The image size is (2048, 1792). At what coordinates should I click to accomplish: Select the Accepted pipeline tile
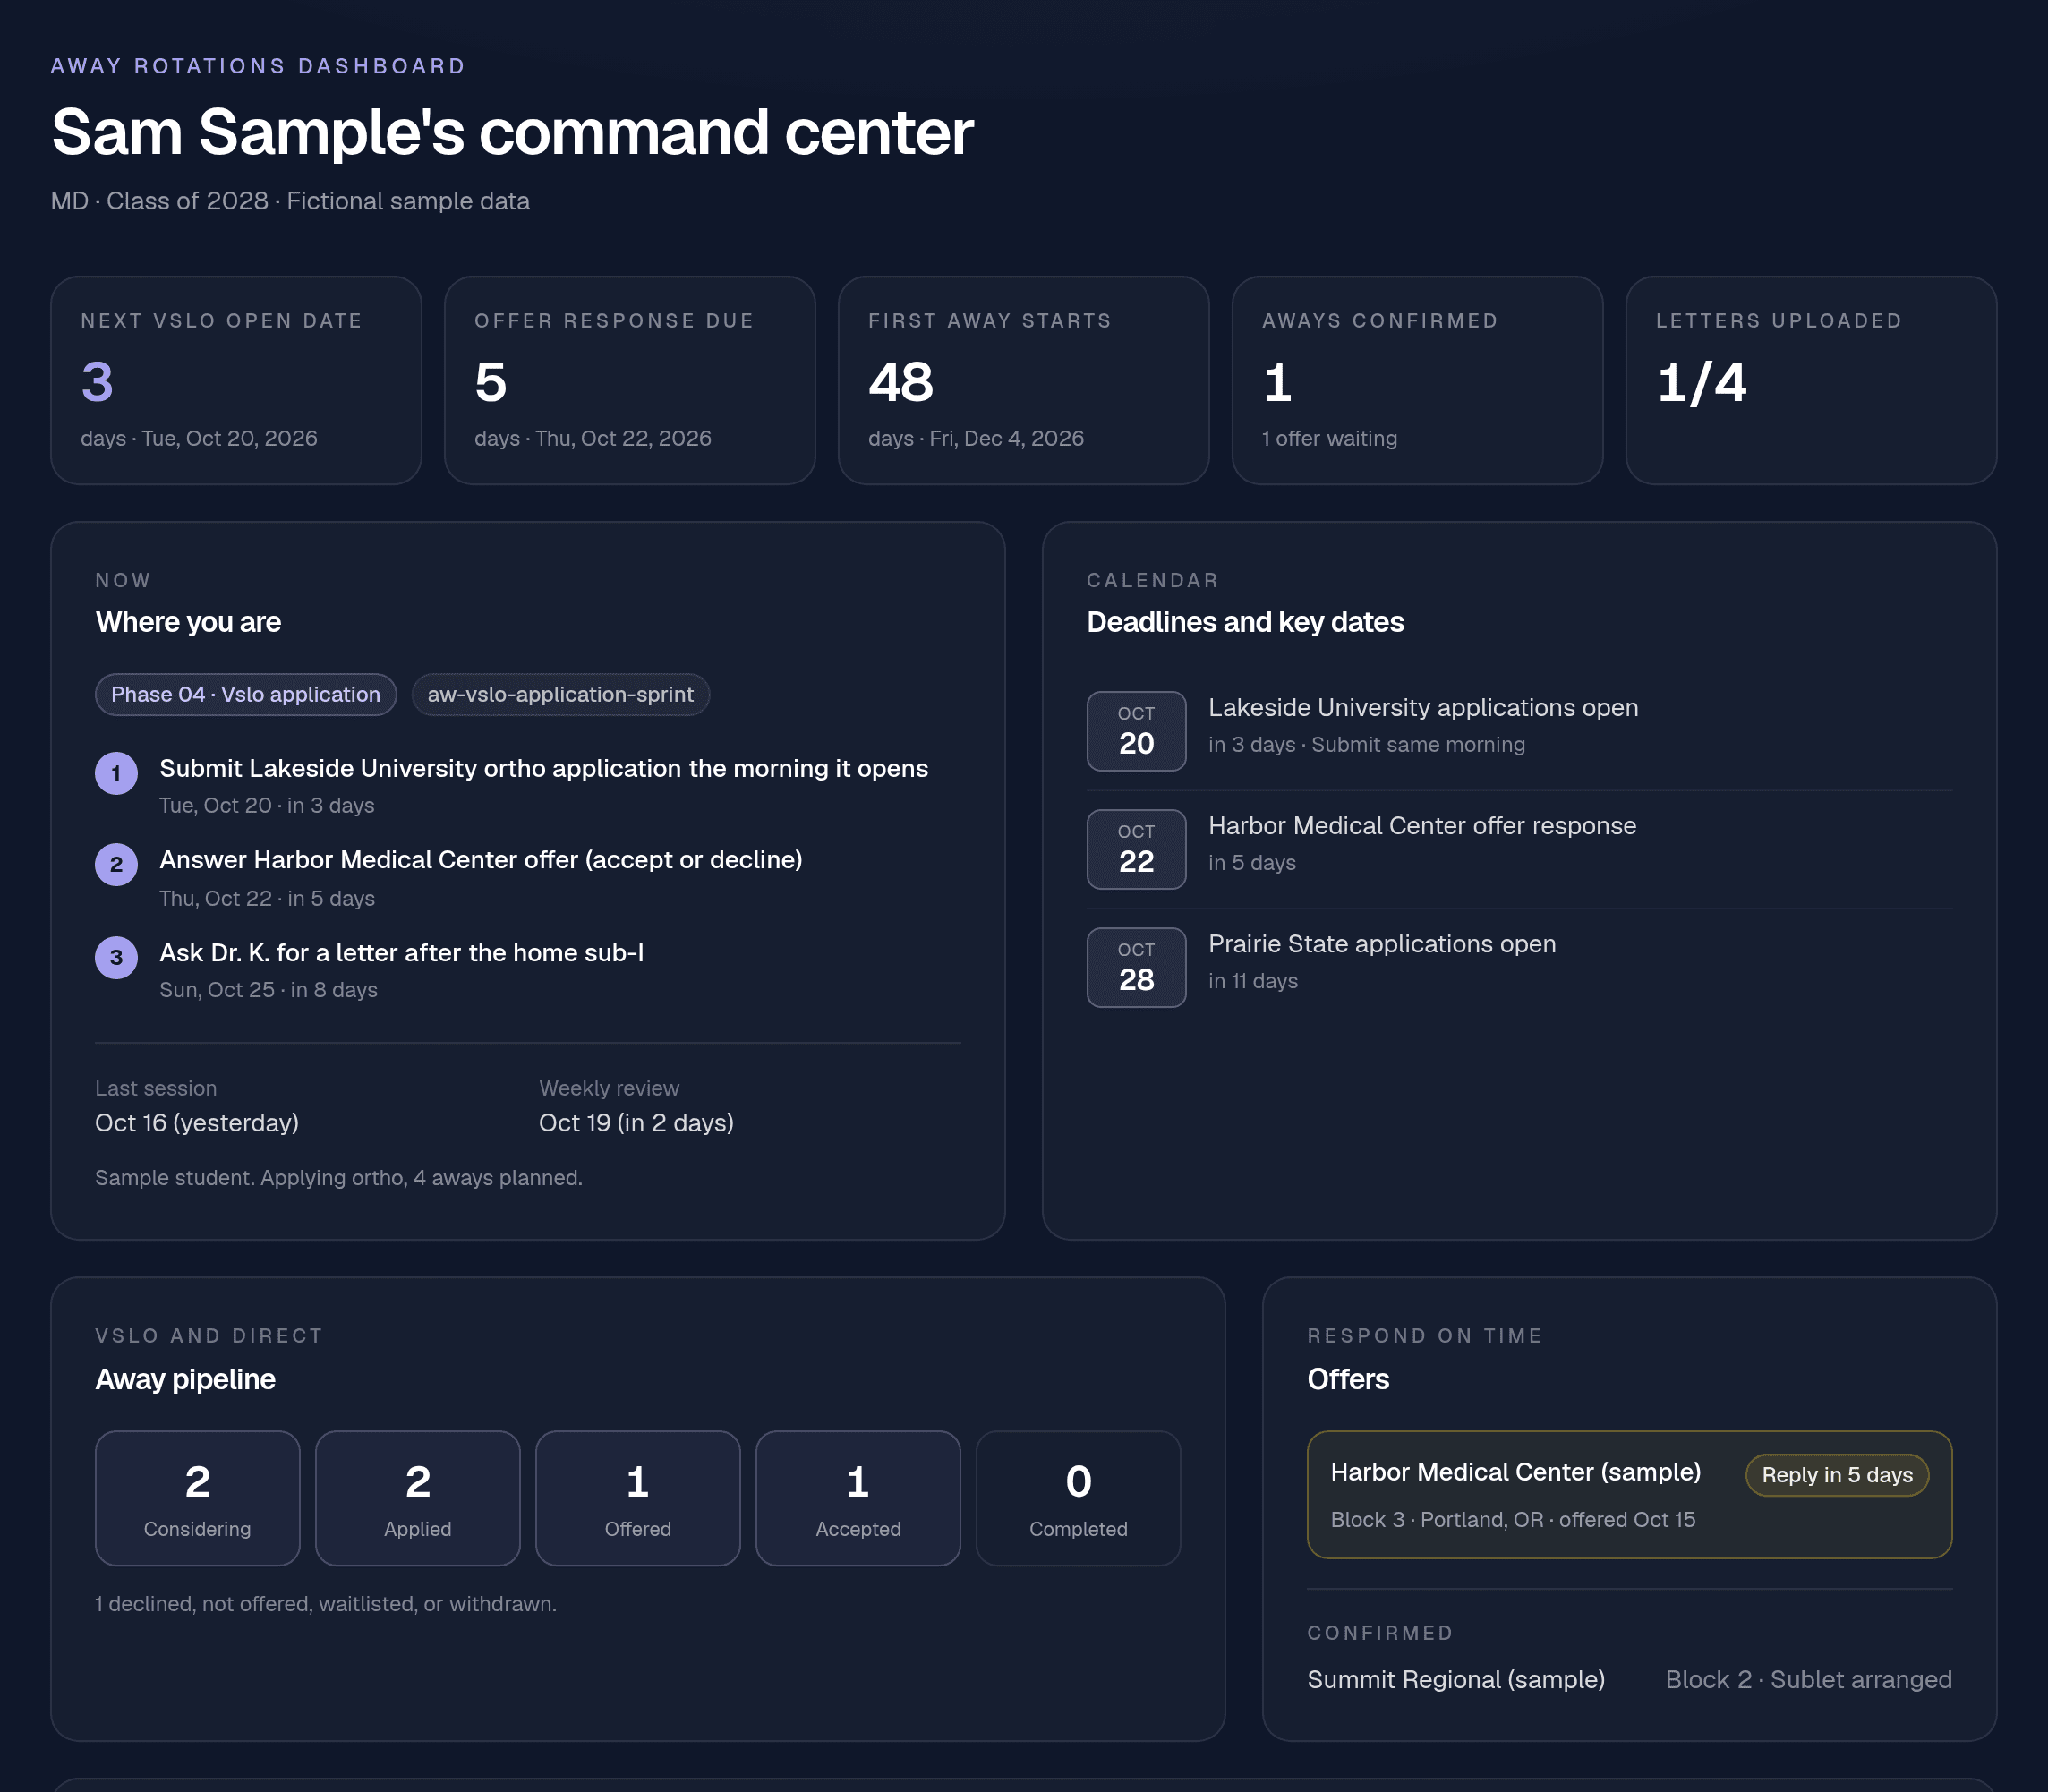(858, 1498)
